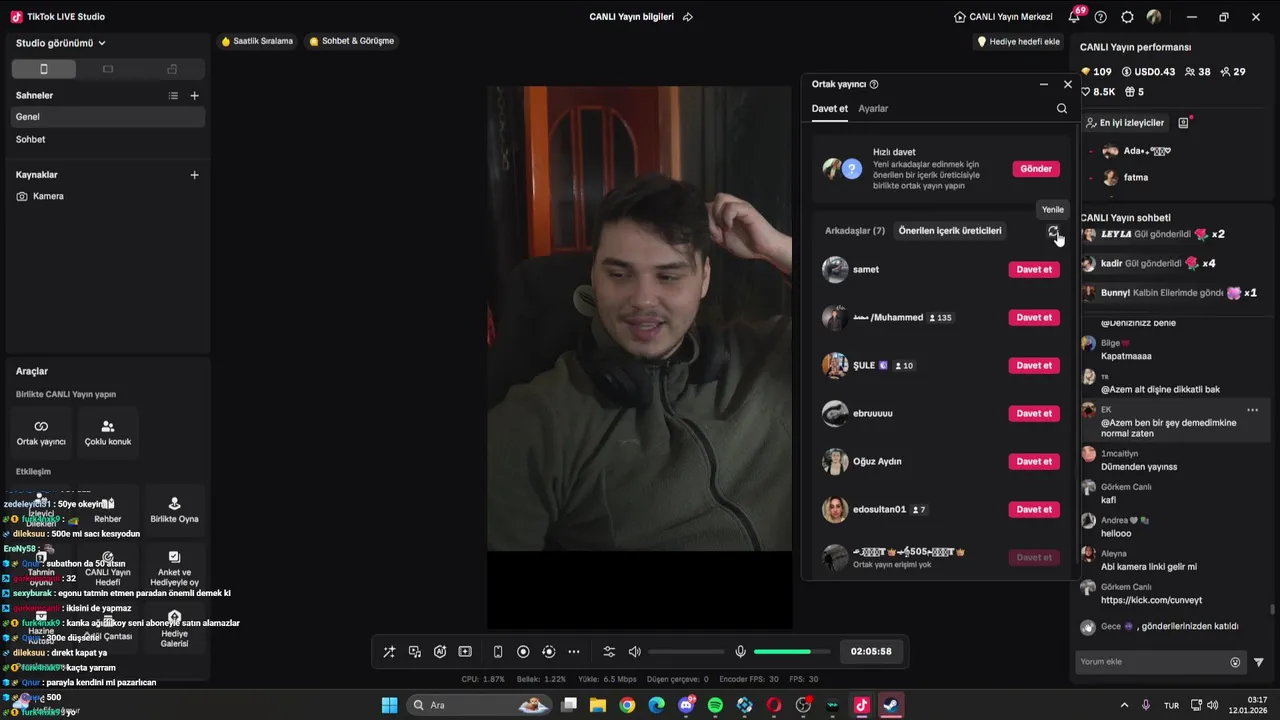Select the Kamera source
The width and height of the screenshot is (1280, 720).
click(108, 196)
